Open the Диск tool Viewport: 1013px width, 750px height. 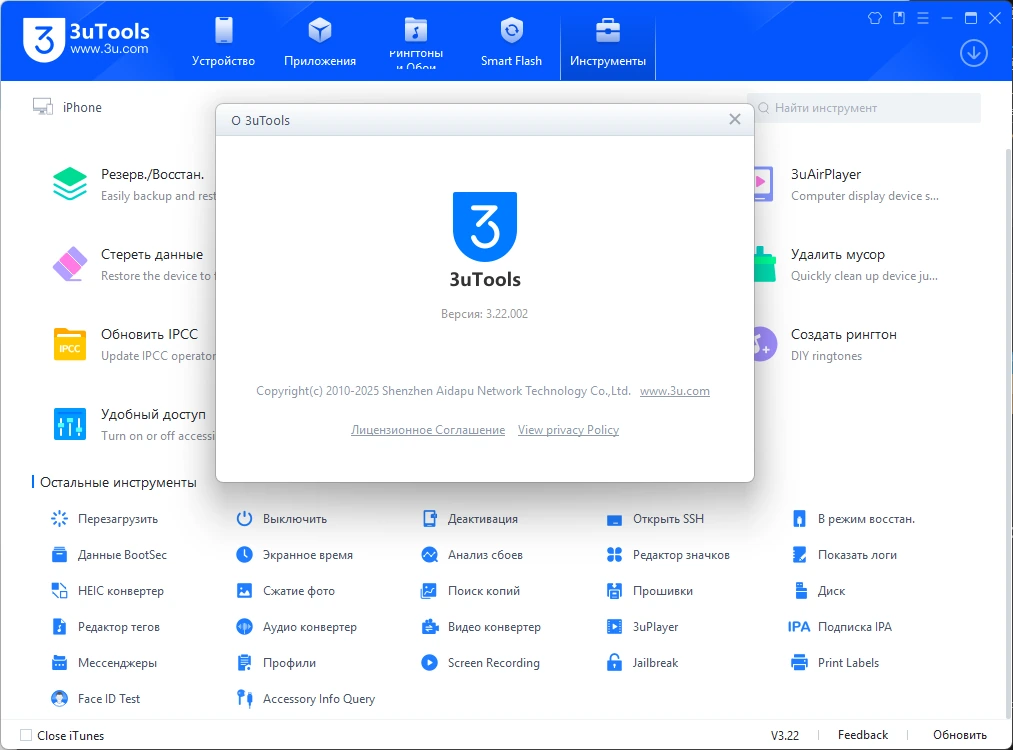pos(819,590)
